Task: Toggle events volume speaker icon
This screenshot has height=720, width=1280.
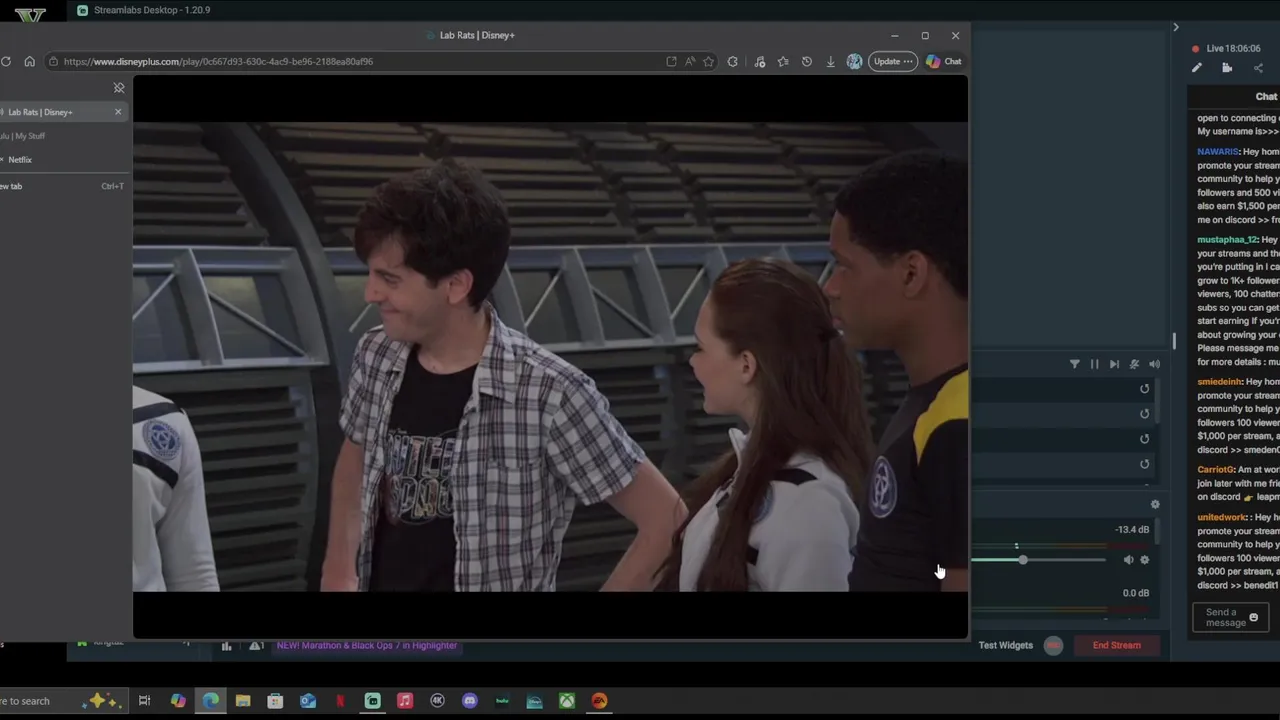Action: 1154,364
